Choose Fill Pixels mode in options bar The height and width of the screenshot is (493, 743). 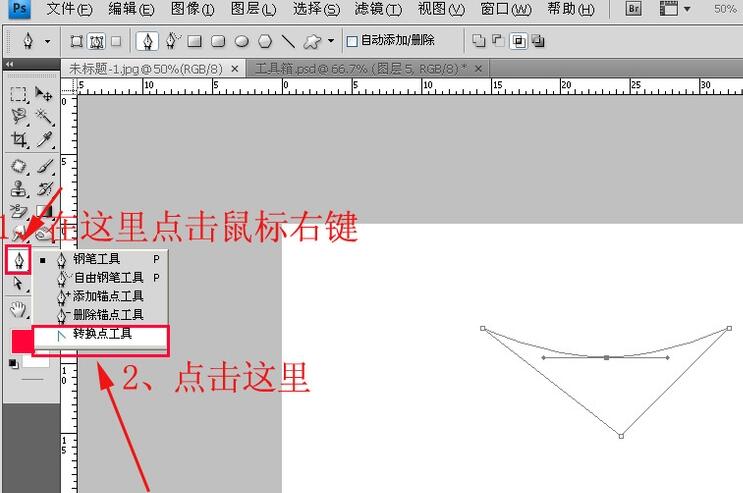point(116,42)
